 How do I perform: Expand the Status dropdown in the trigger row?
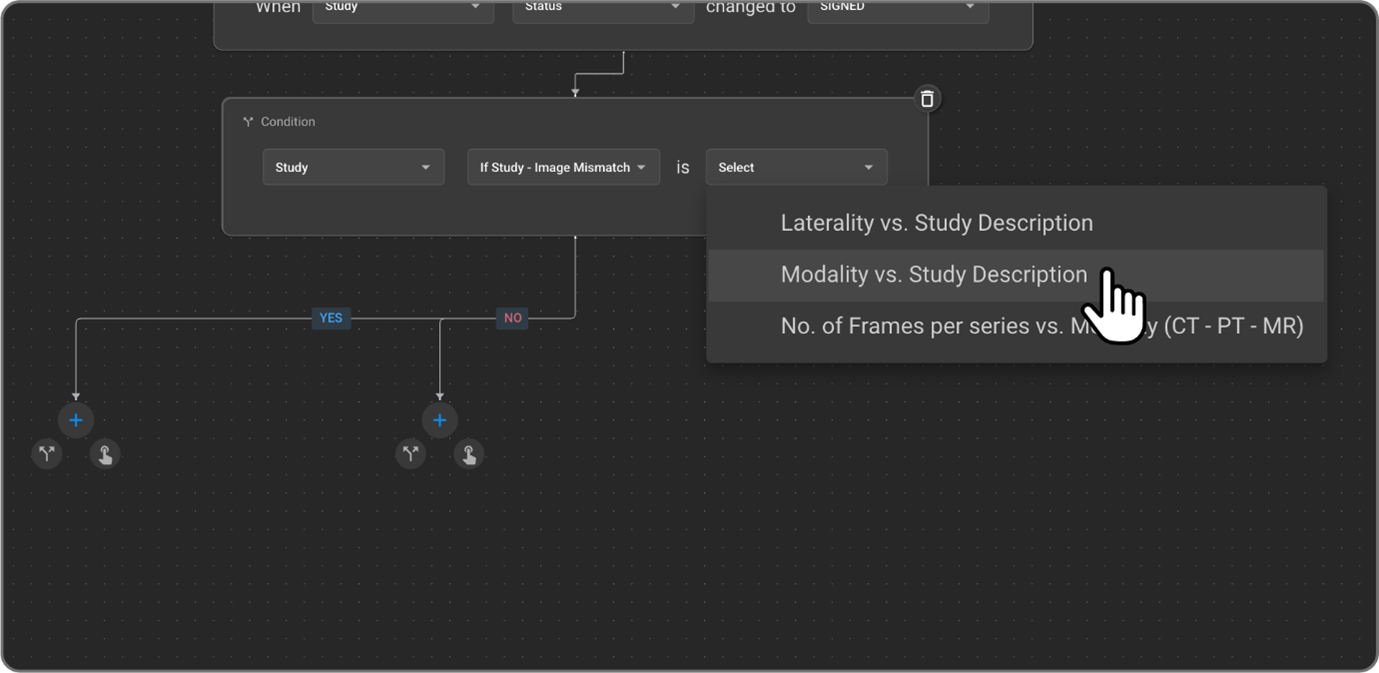(602, 8)
